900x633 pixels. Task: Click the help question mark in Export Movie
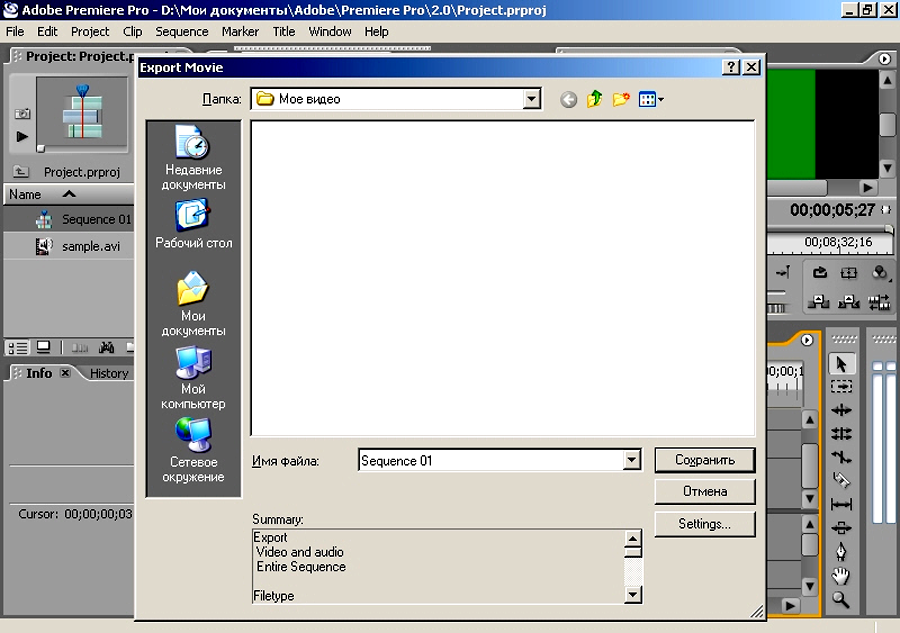731,67
